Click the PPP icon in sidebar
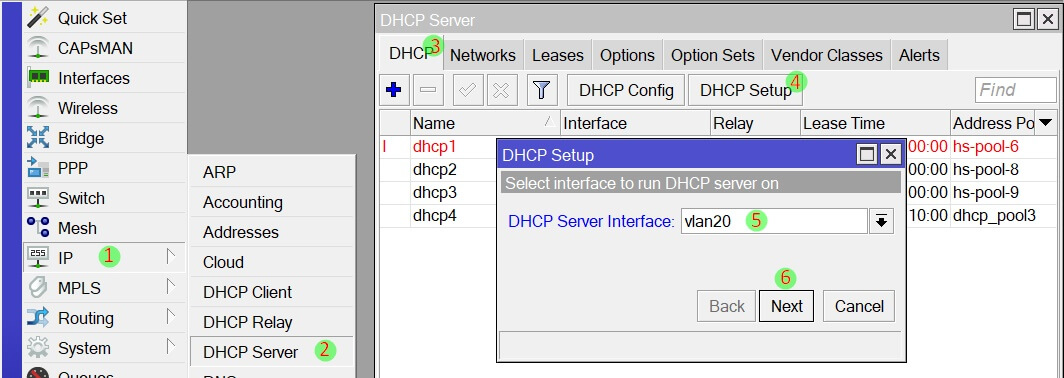1064x378 pixels. pos(38,168)
